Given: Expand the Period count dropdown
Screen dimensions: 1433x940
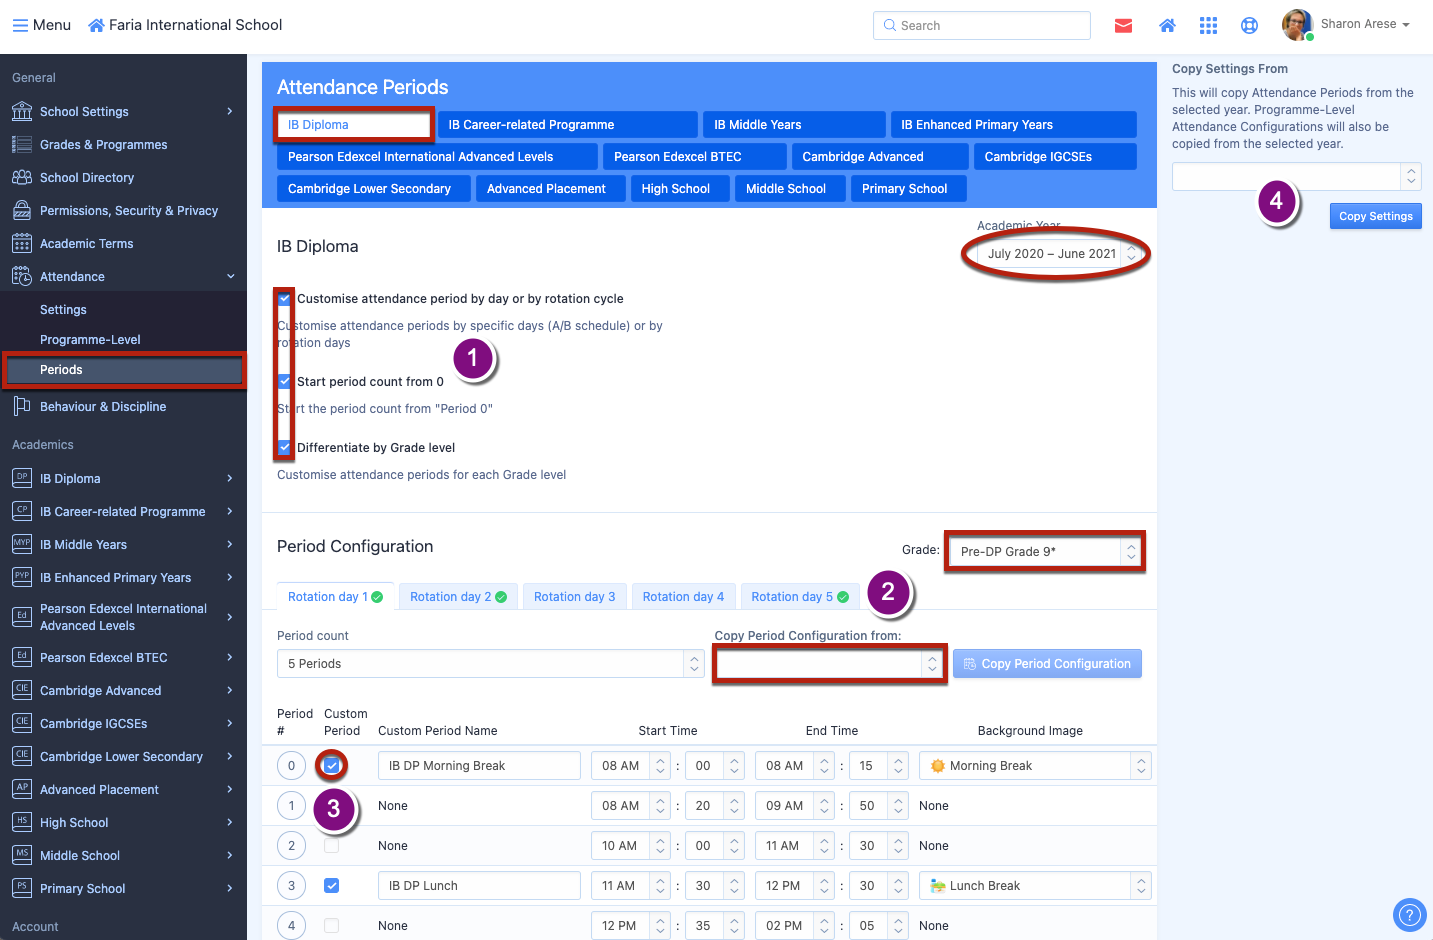Looking at the screenshot, I should tap(490, 664).
